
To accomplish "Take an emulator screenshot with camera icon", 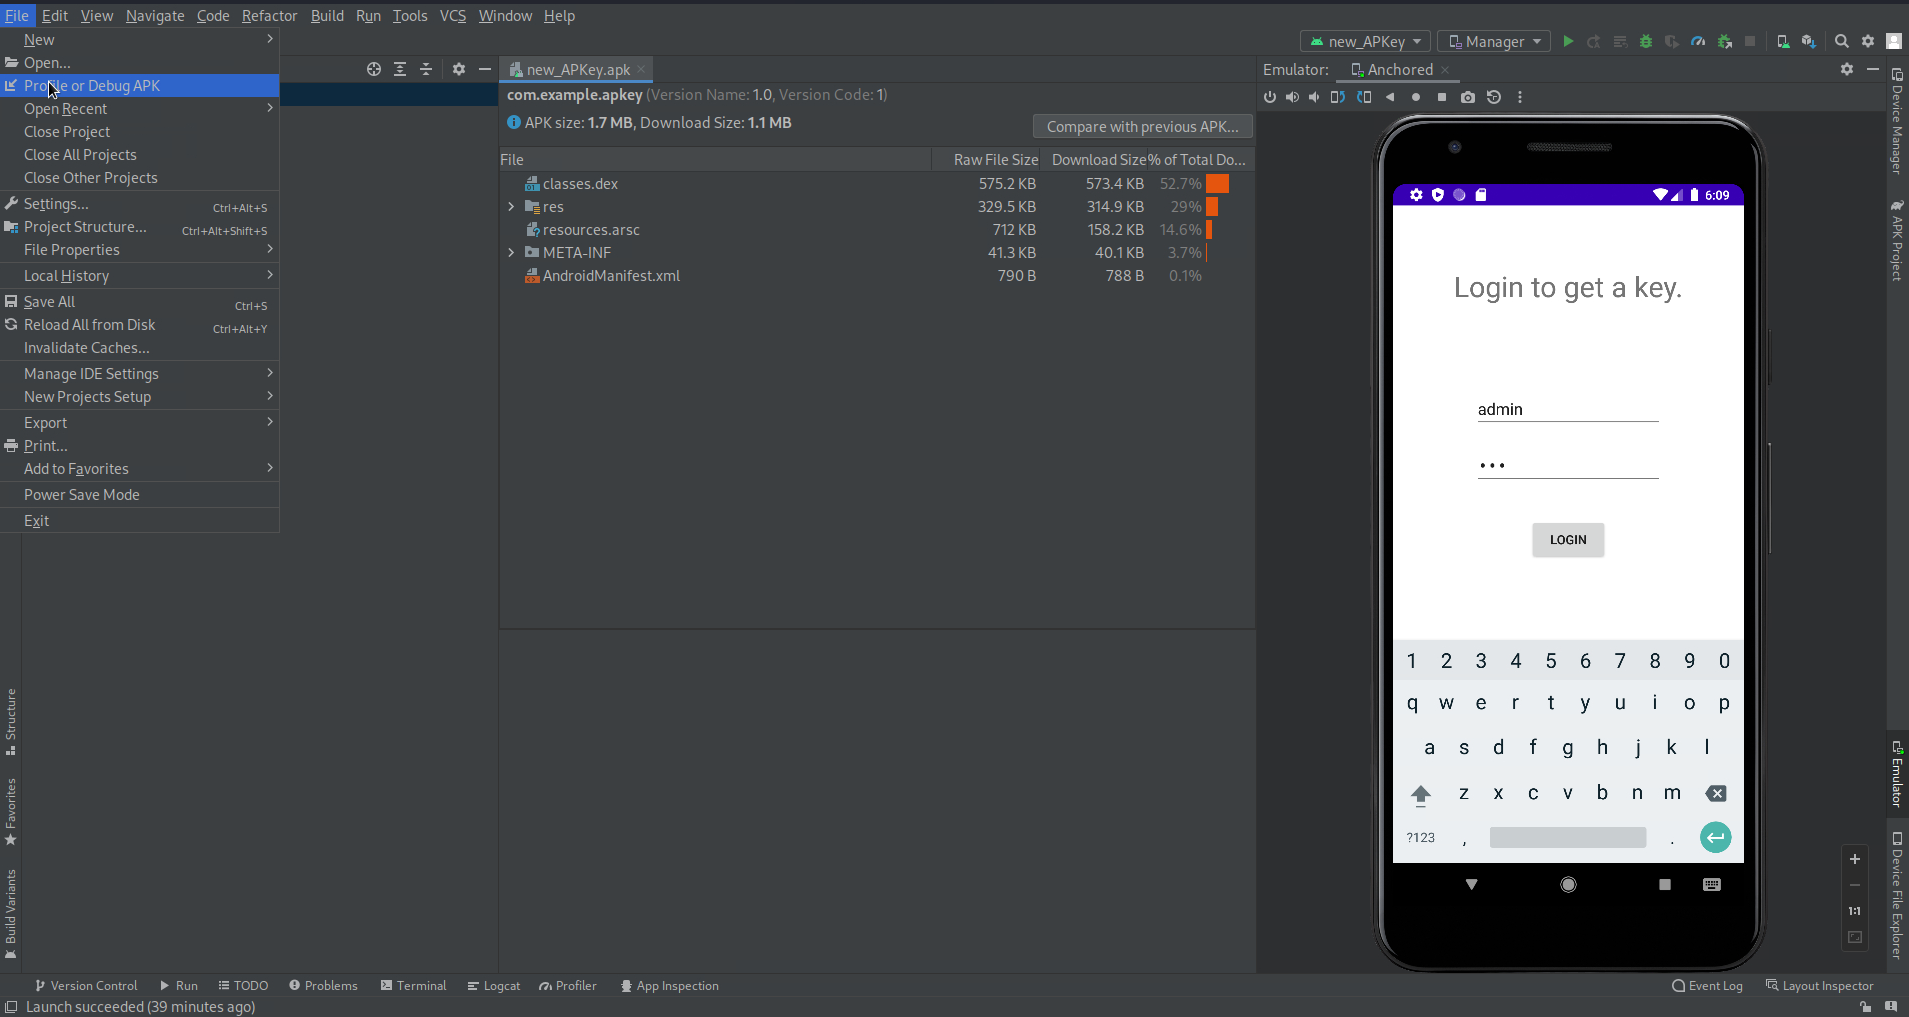I will (x=1467, y=97).
